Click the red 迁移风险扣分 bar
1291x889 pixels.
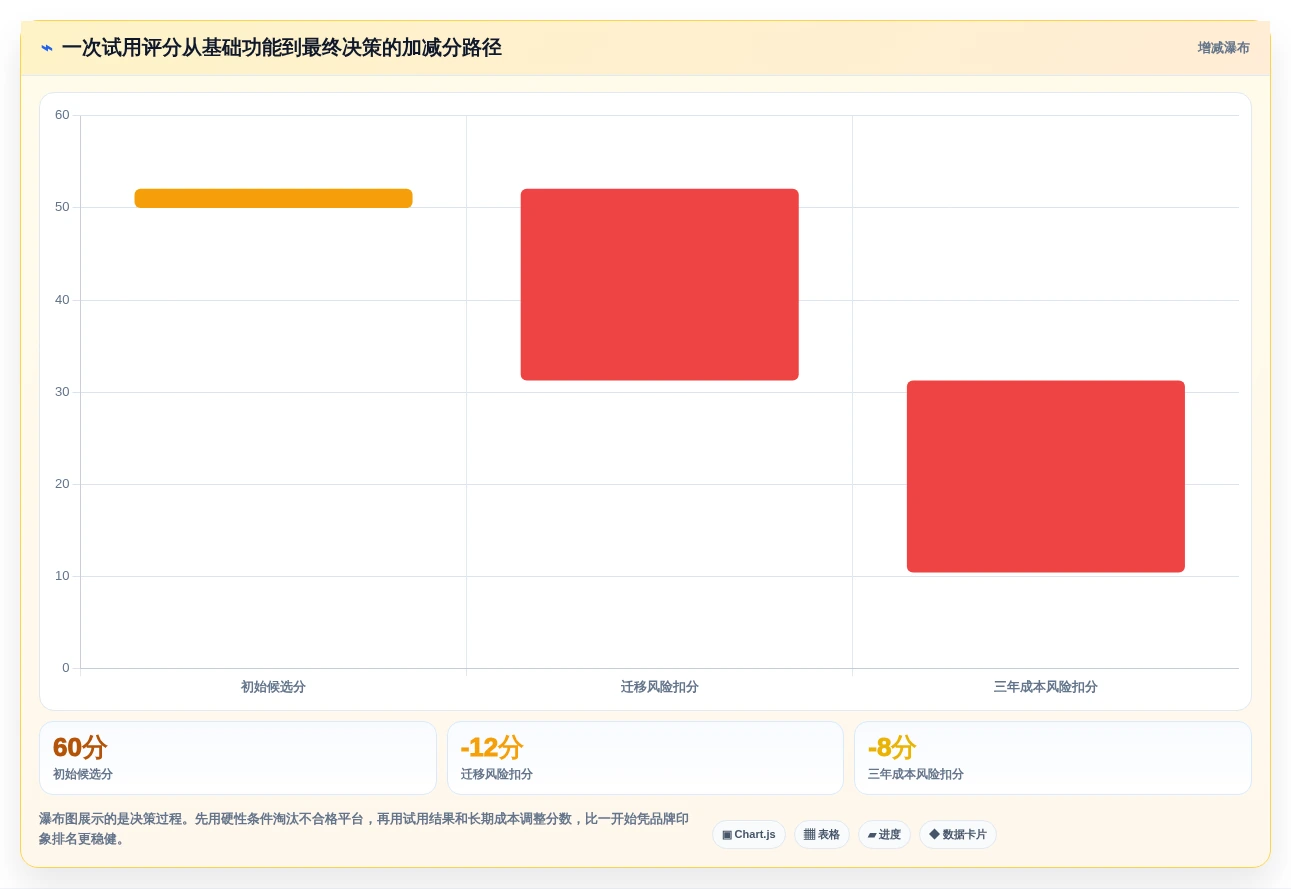coord(660,285)
